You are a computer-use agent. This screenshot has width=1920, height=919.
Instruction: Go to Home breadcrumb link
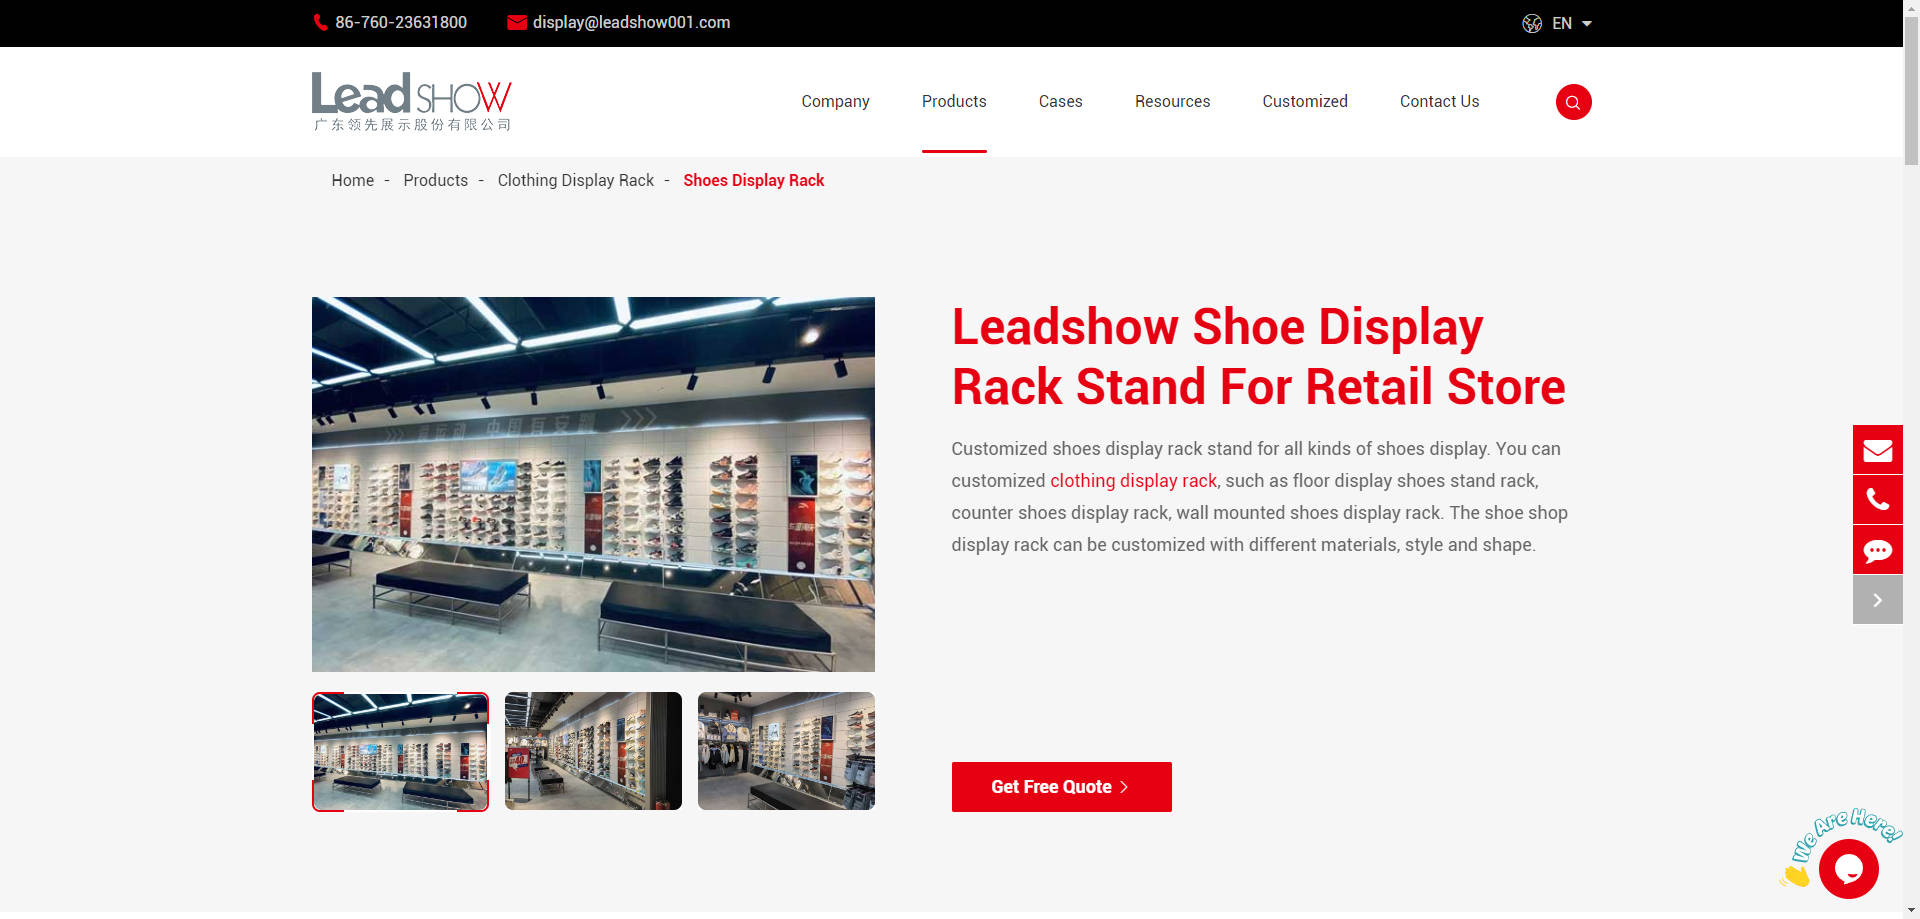[x=353, y=180]
